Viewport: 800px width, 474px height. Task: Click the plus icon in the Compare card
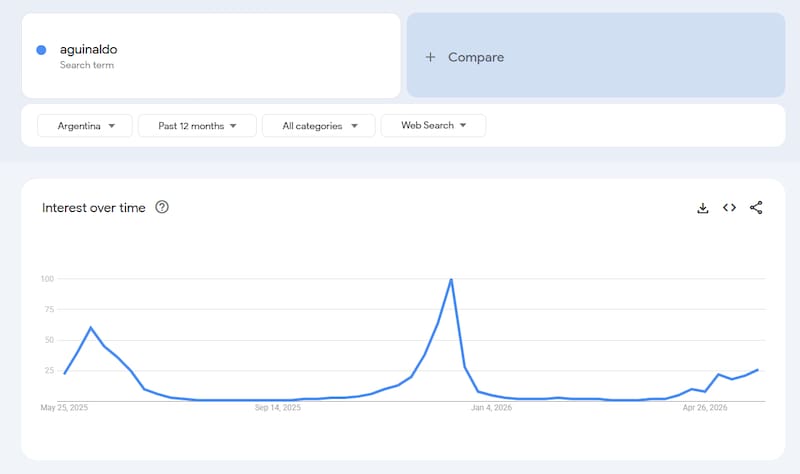(431, 57)
